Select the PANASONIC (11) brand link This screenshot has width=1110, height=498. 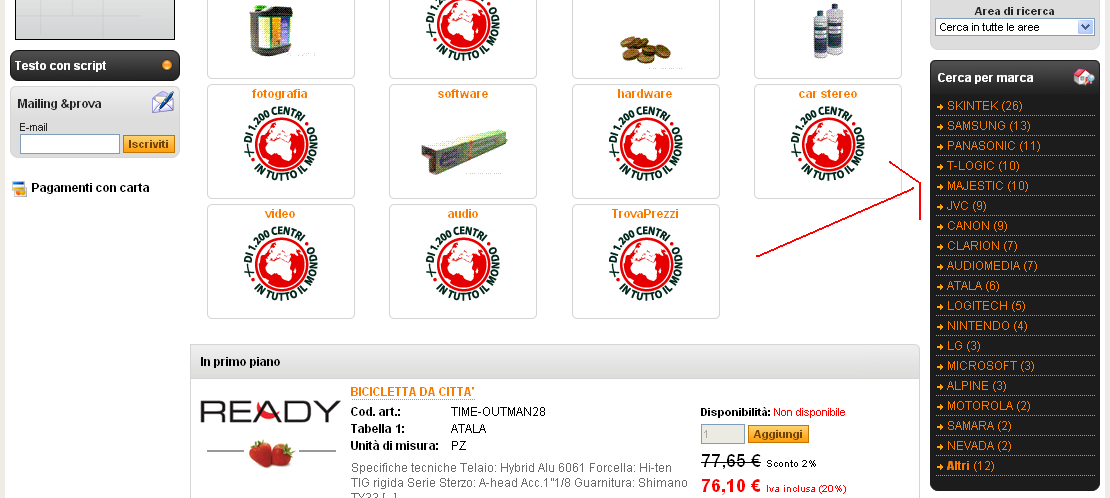993,145
